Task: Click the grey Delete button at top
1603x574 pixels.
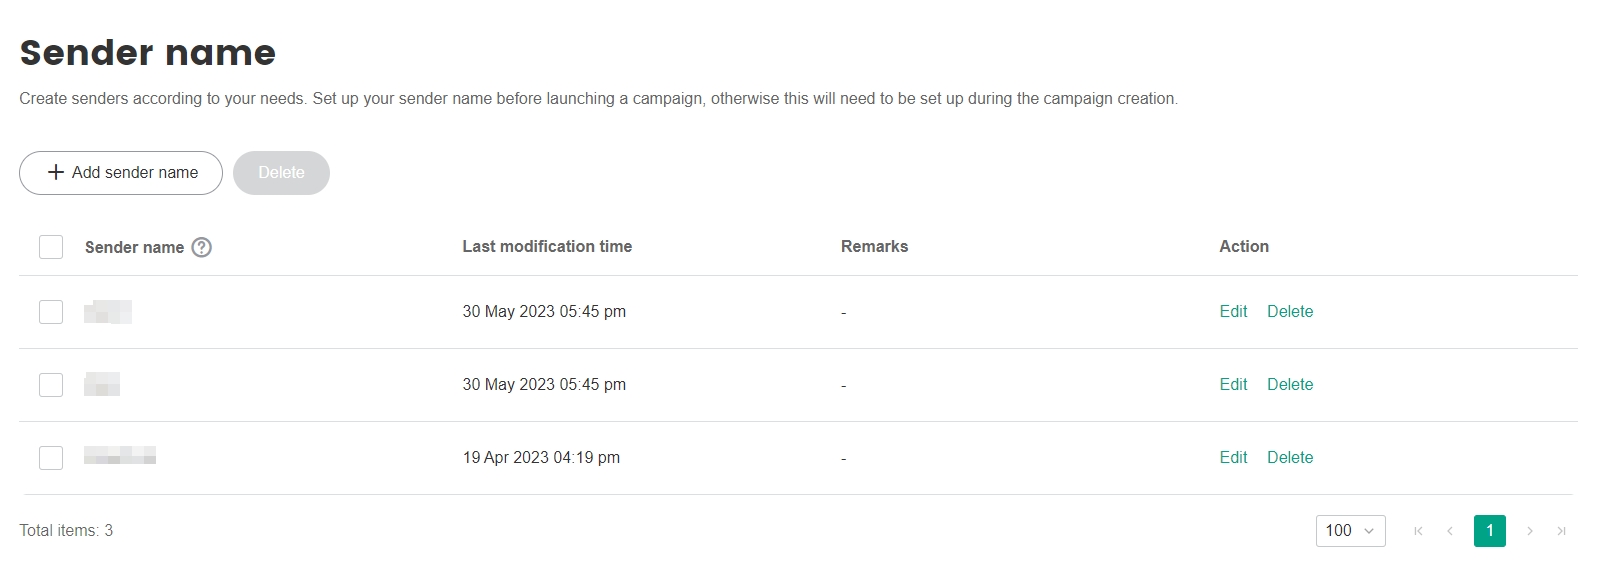Action: (x=281, y=173)
